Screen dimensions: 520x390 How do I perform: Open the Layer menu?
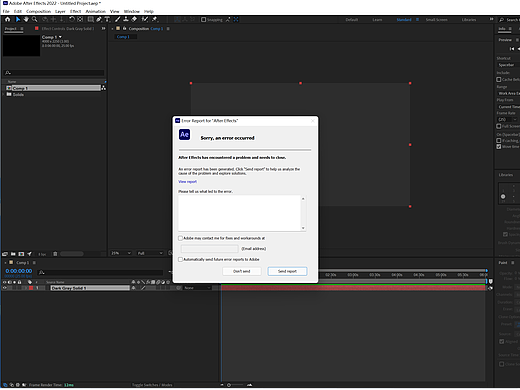[60, 11]
